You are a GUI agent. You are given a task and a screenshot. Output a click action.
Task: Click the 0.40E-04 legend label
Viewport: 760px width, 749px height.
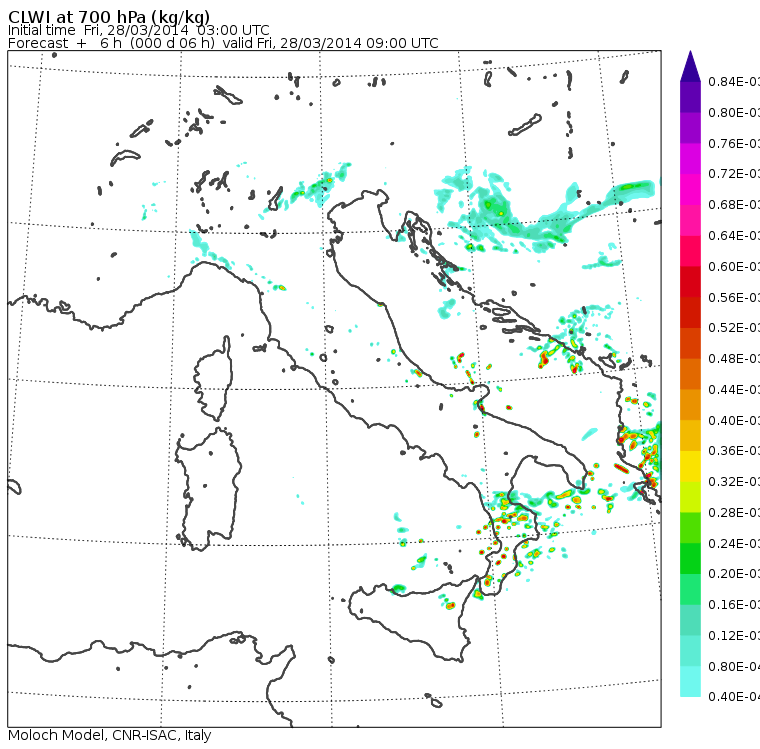734,697
